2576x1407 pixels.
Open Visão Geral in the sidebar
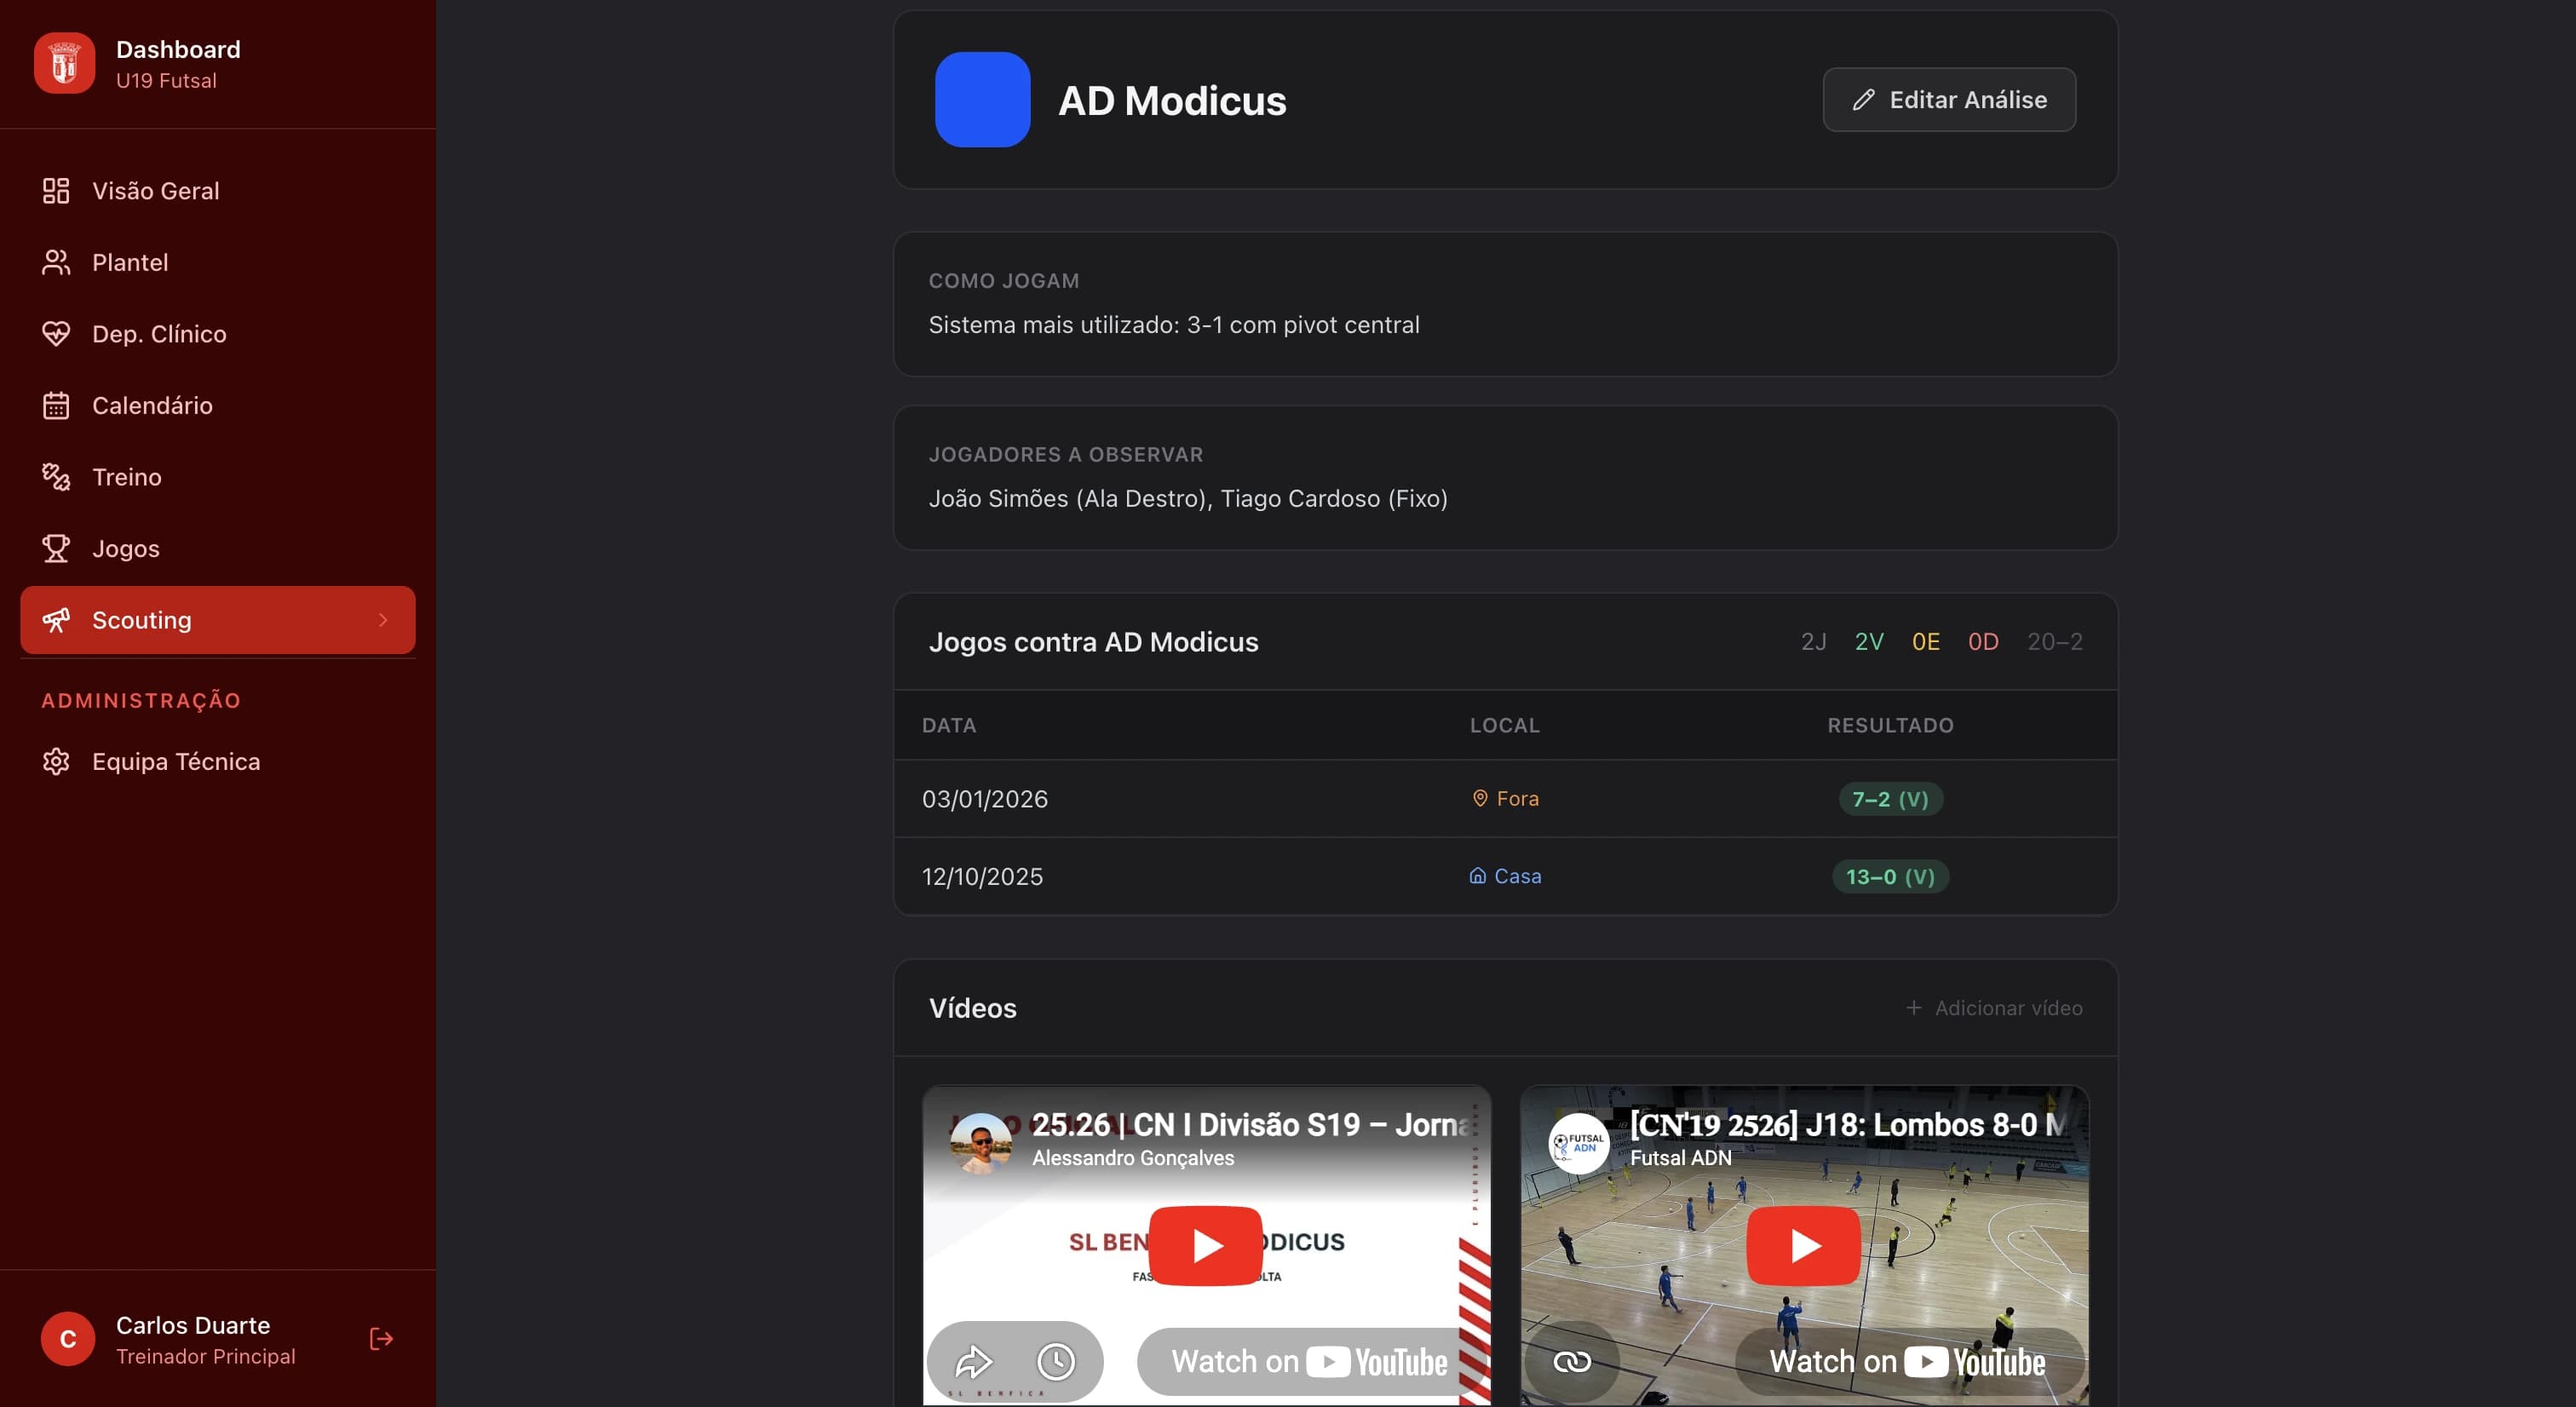tap(217, 190)
